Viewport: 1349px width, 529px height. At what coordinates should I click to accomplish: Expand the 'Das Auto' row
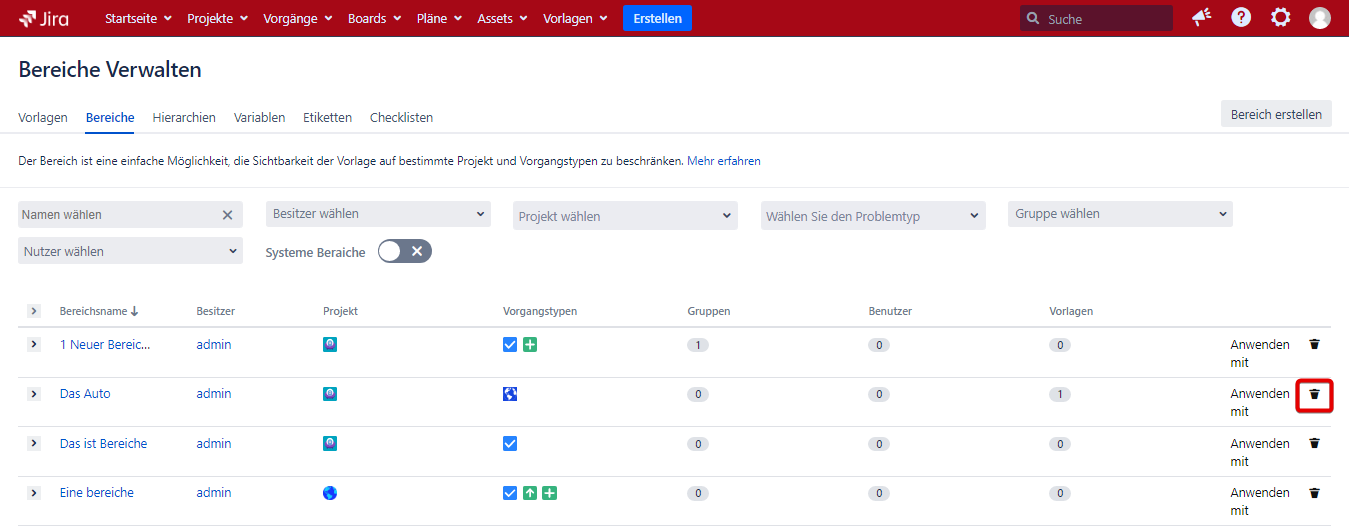click(33, 394)
